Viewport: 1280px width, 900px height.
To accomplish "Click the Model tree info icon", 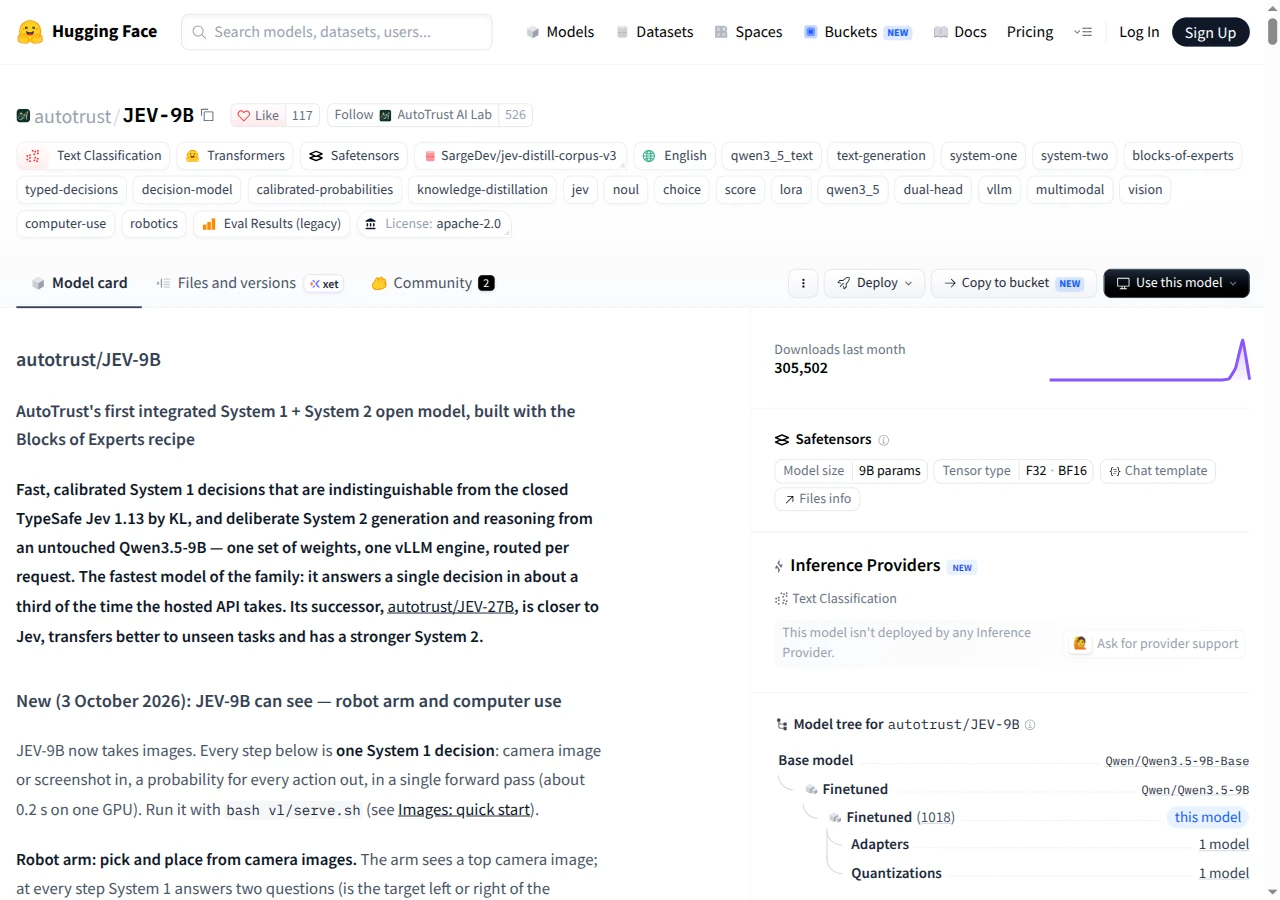I will pos(1030,725).
